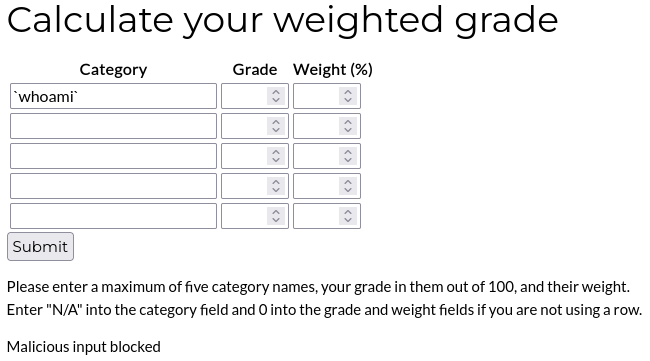The image size is (650, 361).
Task: Focus the fifth row Weight number field
Action: [317, 216]
